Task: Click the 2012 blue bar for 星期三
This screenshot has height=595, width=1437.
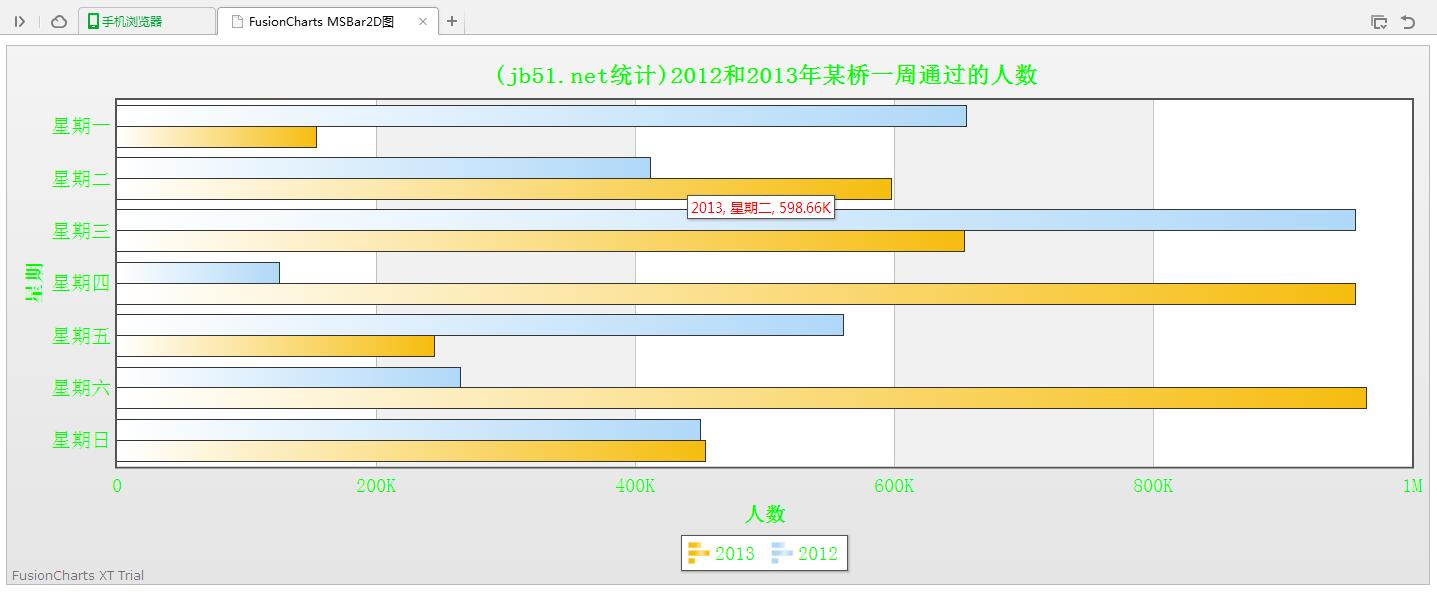Action: [x=735, y=220]
